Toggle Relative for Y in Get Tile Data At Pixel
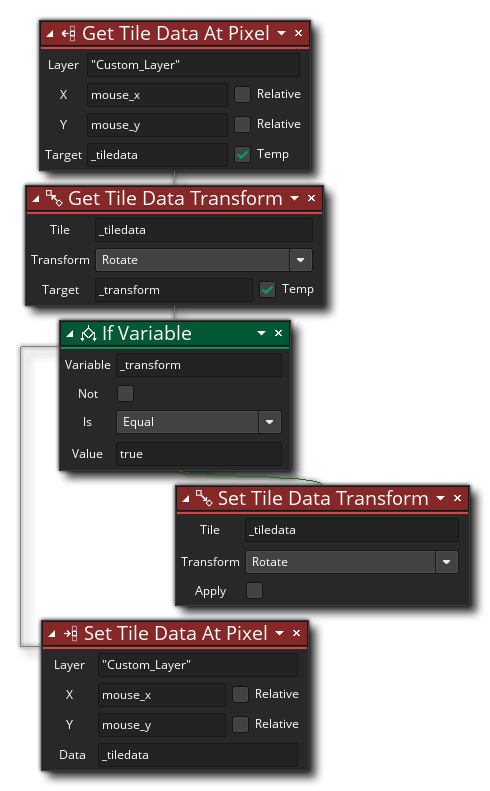The width and height of the screenshot is (490, 791). pyautogui.click(x=242, y=124)
